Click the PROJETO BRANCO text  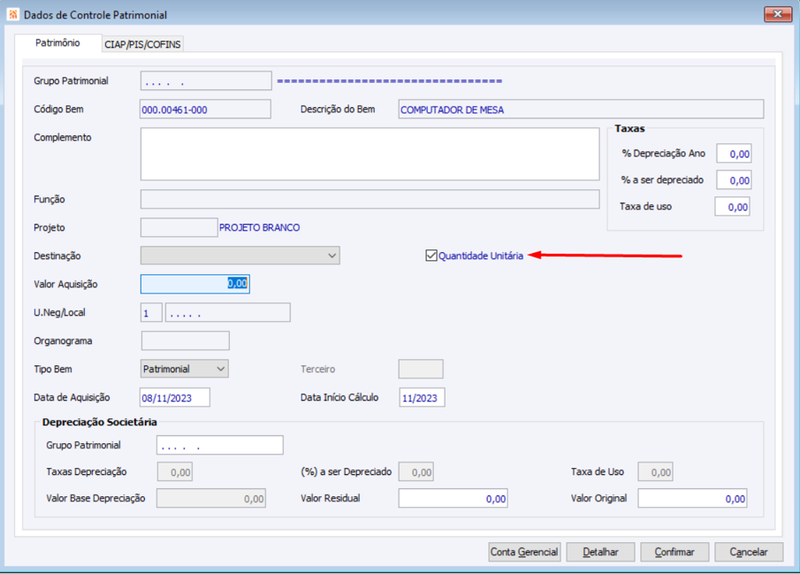pyautogui.click(x=259, y=228)
